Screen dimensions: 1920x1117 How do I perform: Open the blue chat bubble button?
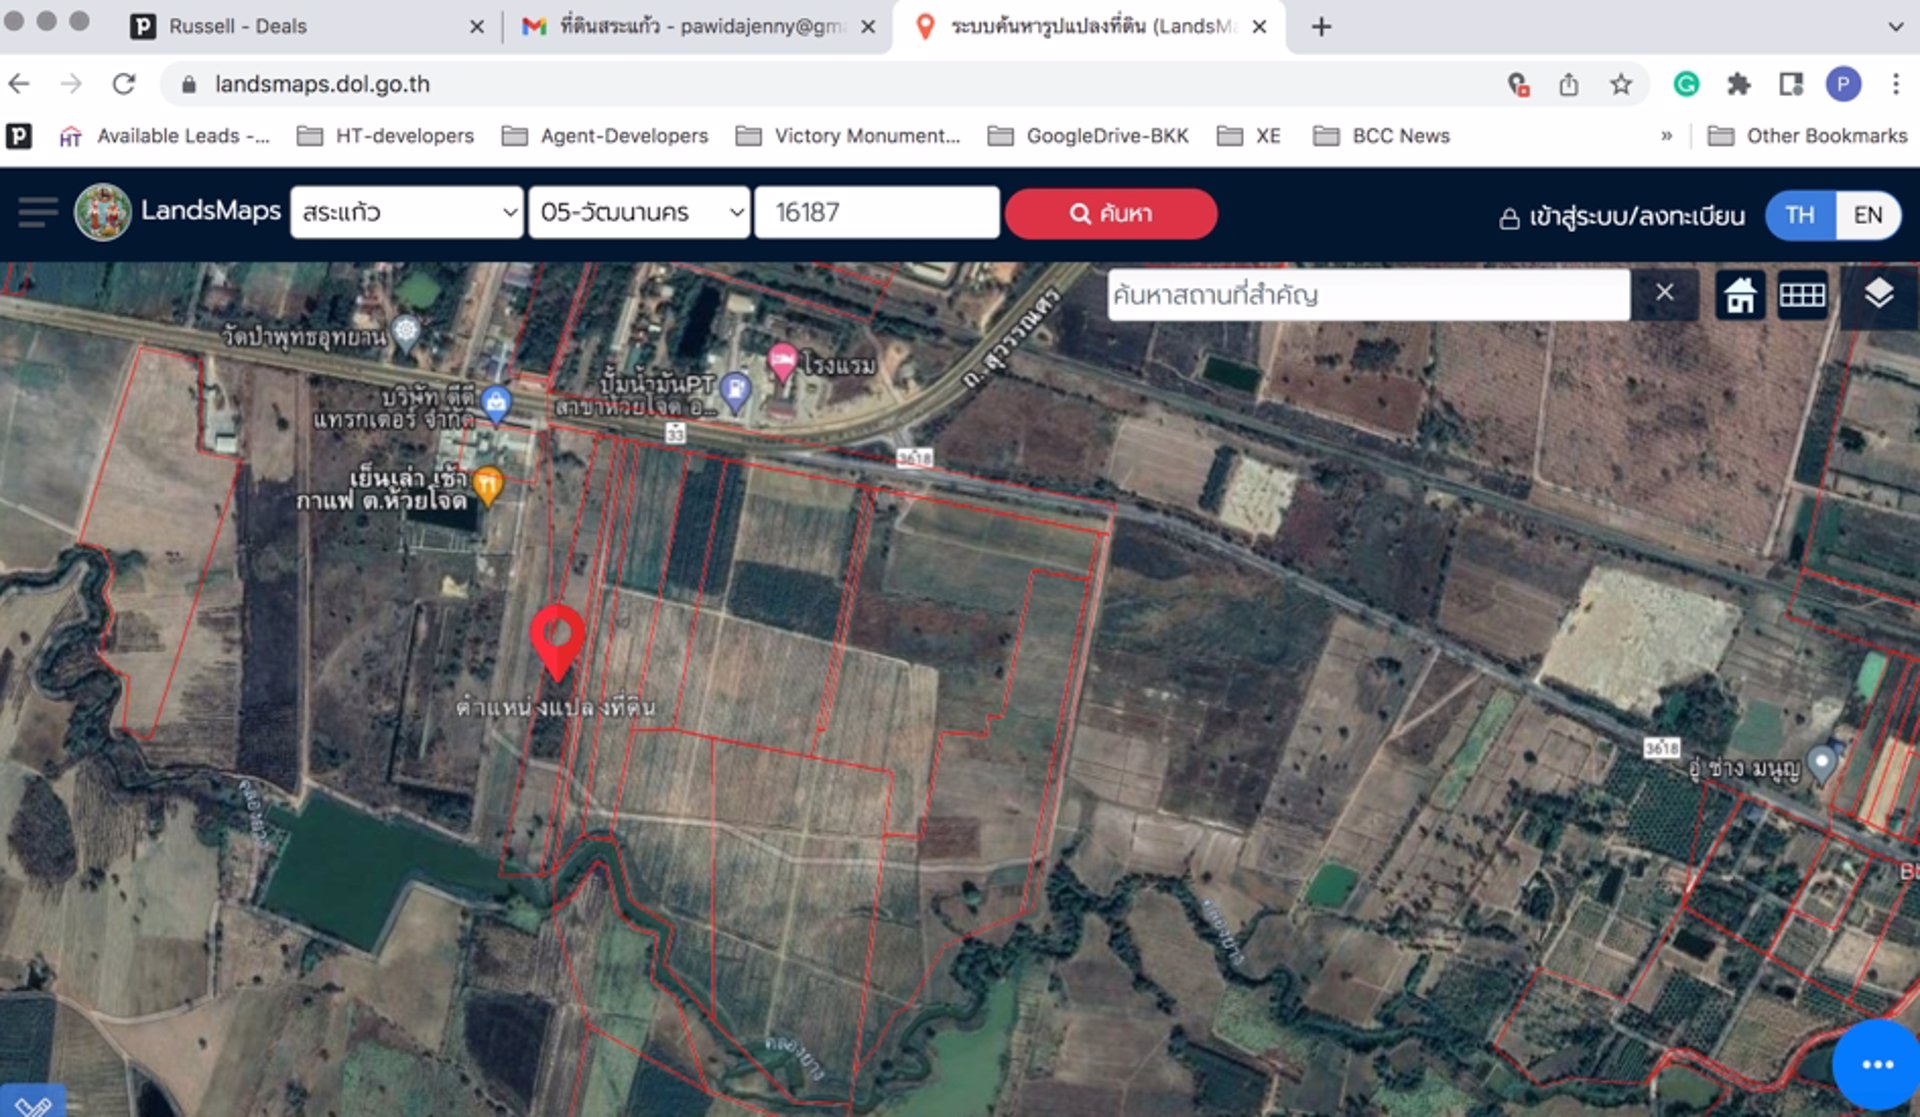1876,1064
